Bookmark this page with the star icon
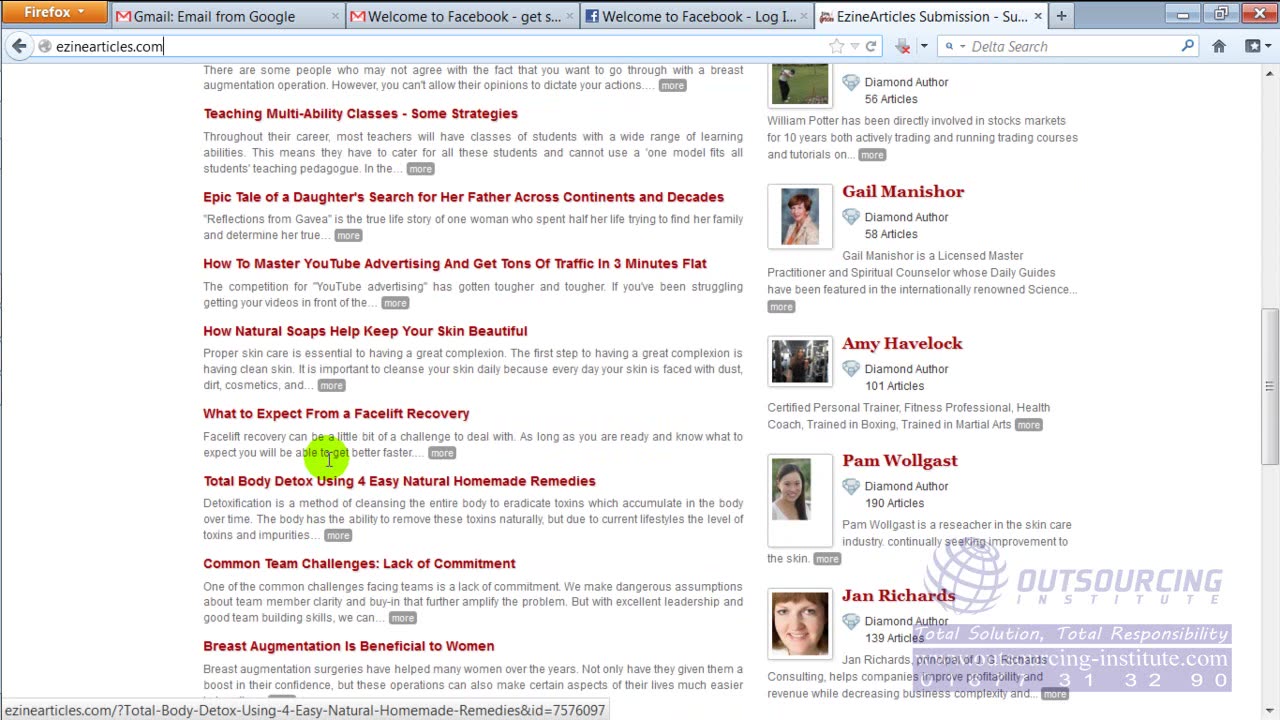This screenshot has height=720, width=1280. point(836,46)
